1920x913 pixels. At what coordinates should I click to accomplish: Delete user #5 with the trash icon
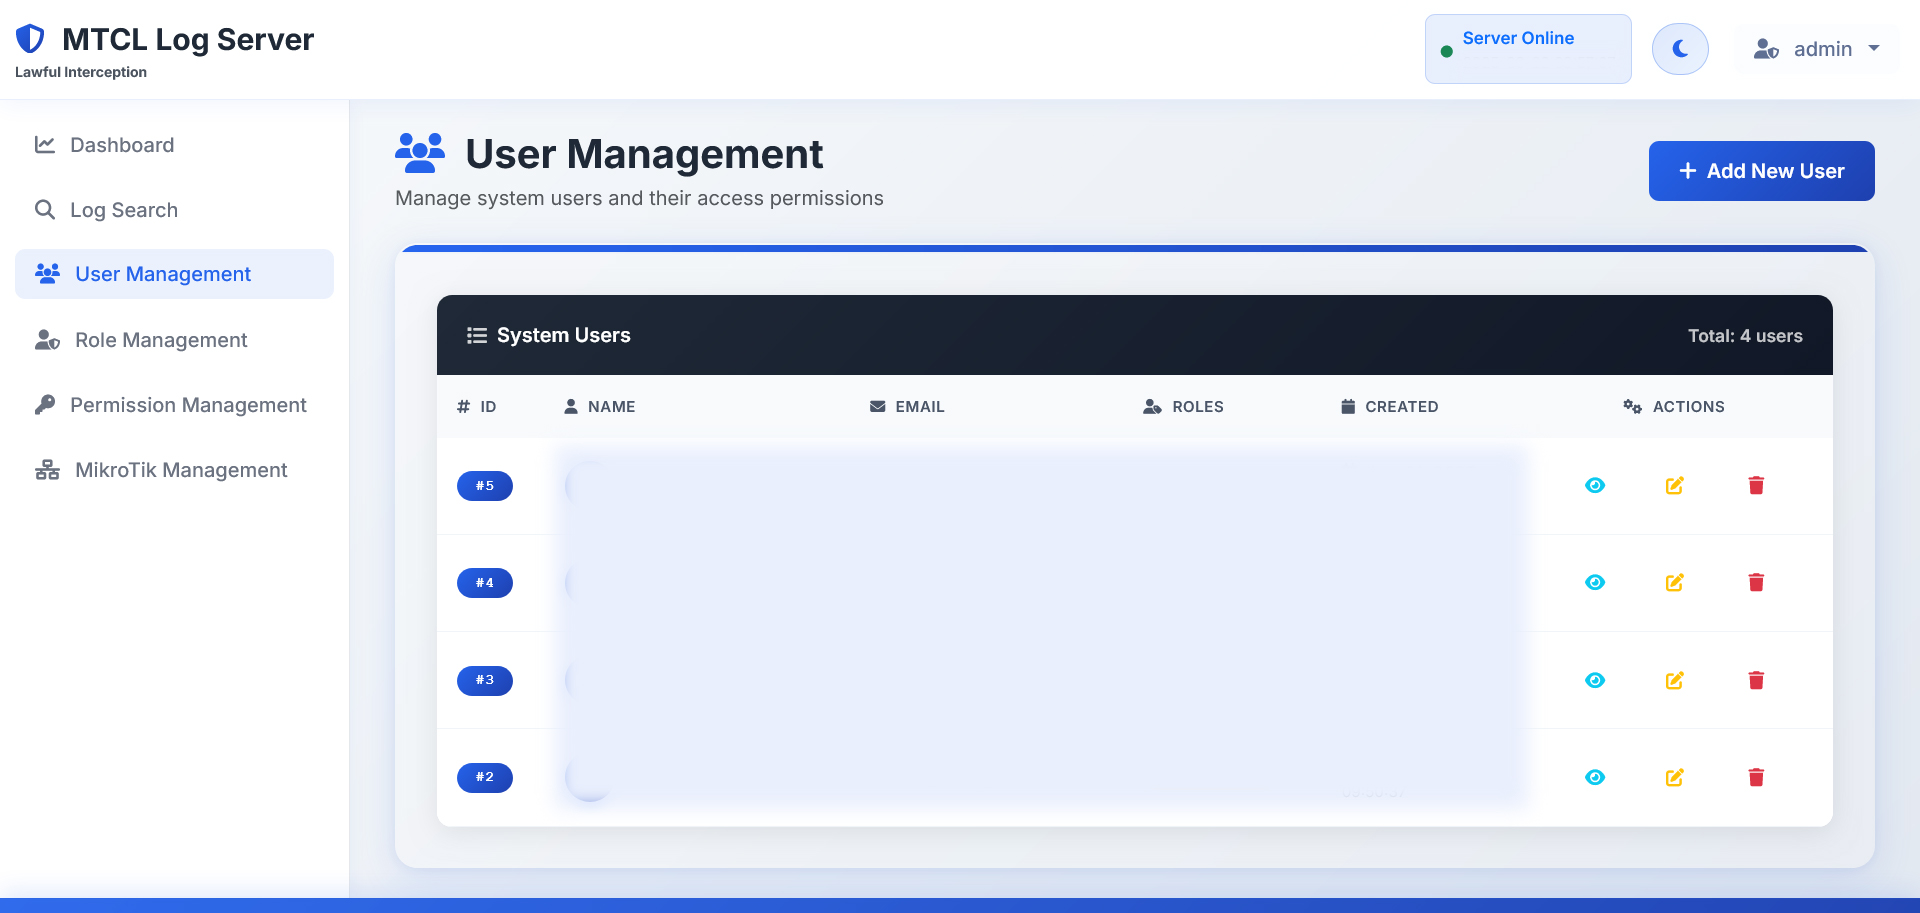[x=1755, y=486]
